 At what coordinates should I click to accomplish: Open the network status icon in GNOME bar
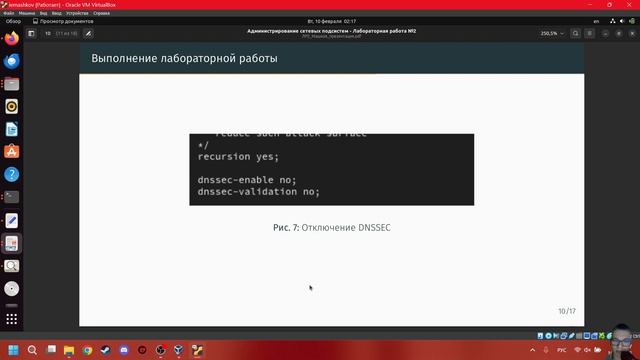pyautogui.click(x=613, y=21)
